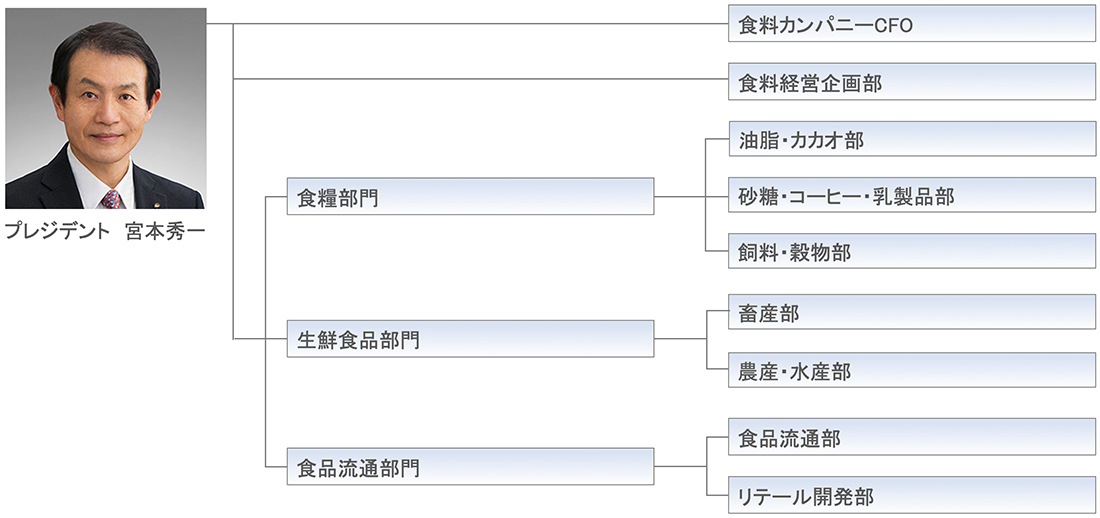Screen dimensions: 1100x518
Task: Click the 食糧部門 division box
Action: [x=470, y=197]
